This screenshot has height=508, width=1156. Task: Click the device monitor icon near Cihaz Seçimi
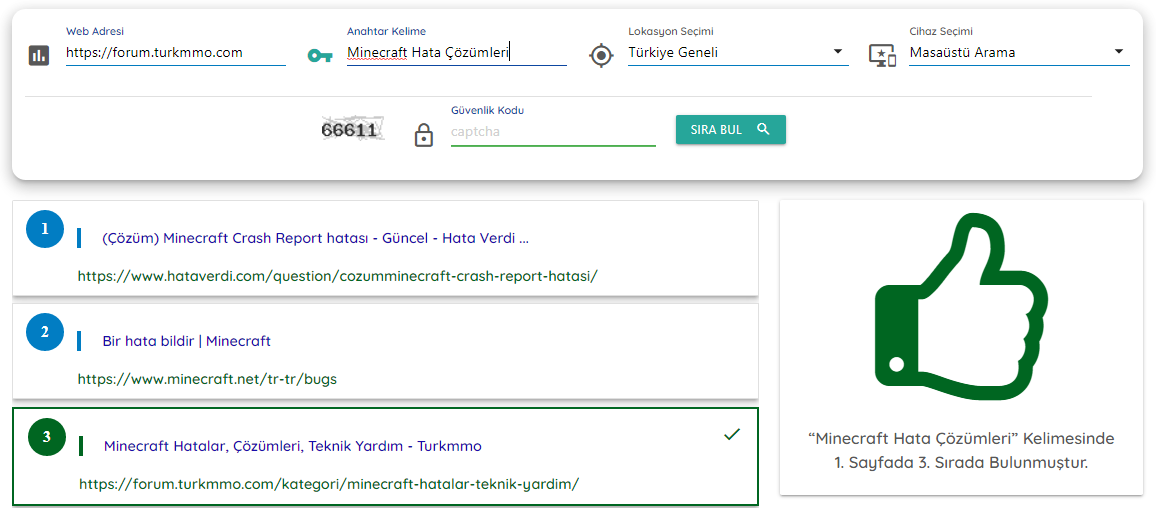[x=882, y=55]
